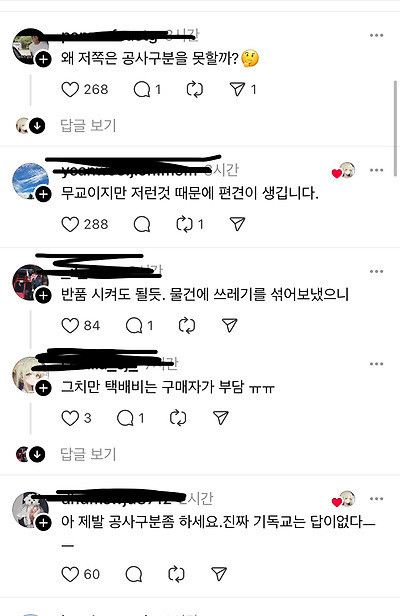Like the comment with 268 likes

(x=70, y=90)
